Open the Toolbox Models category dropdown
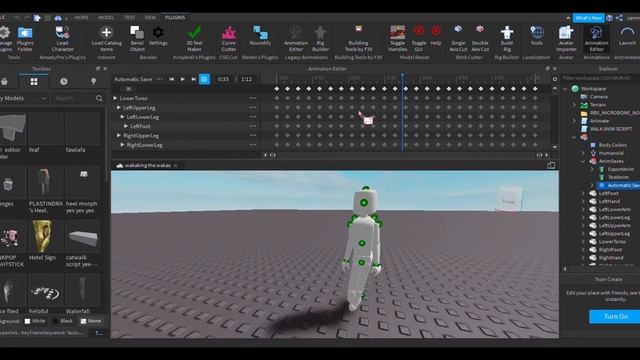The width and height of the screenshot is (640, 360). click(24, 98)
